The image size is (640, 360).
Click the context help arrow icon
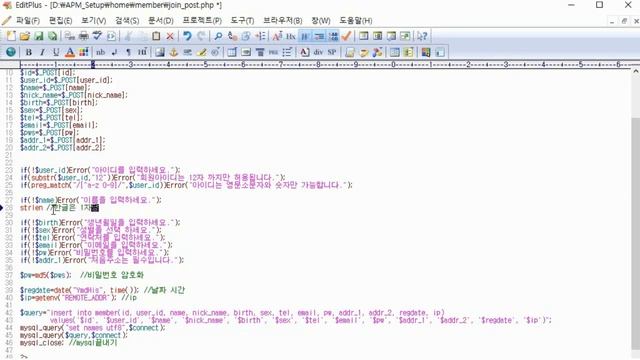click(x=422, y=36)
